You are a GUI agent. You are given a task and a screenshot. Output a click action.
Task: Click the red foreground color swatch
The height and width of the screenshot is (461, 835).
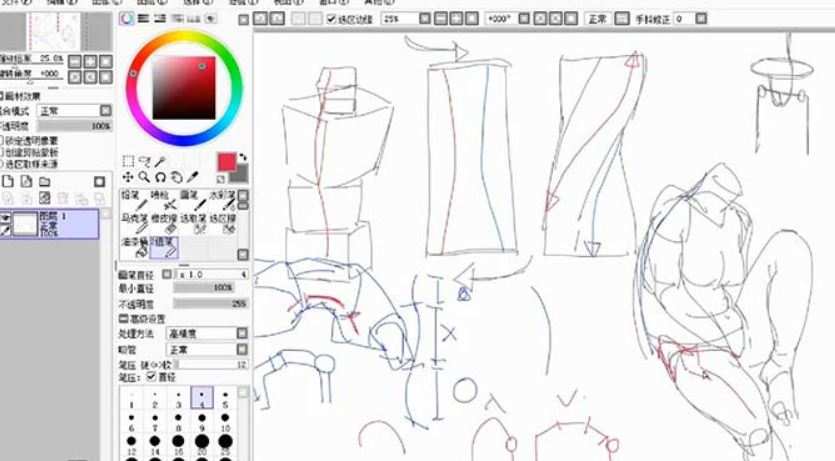coord(228,162)
